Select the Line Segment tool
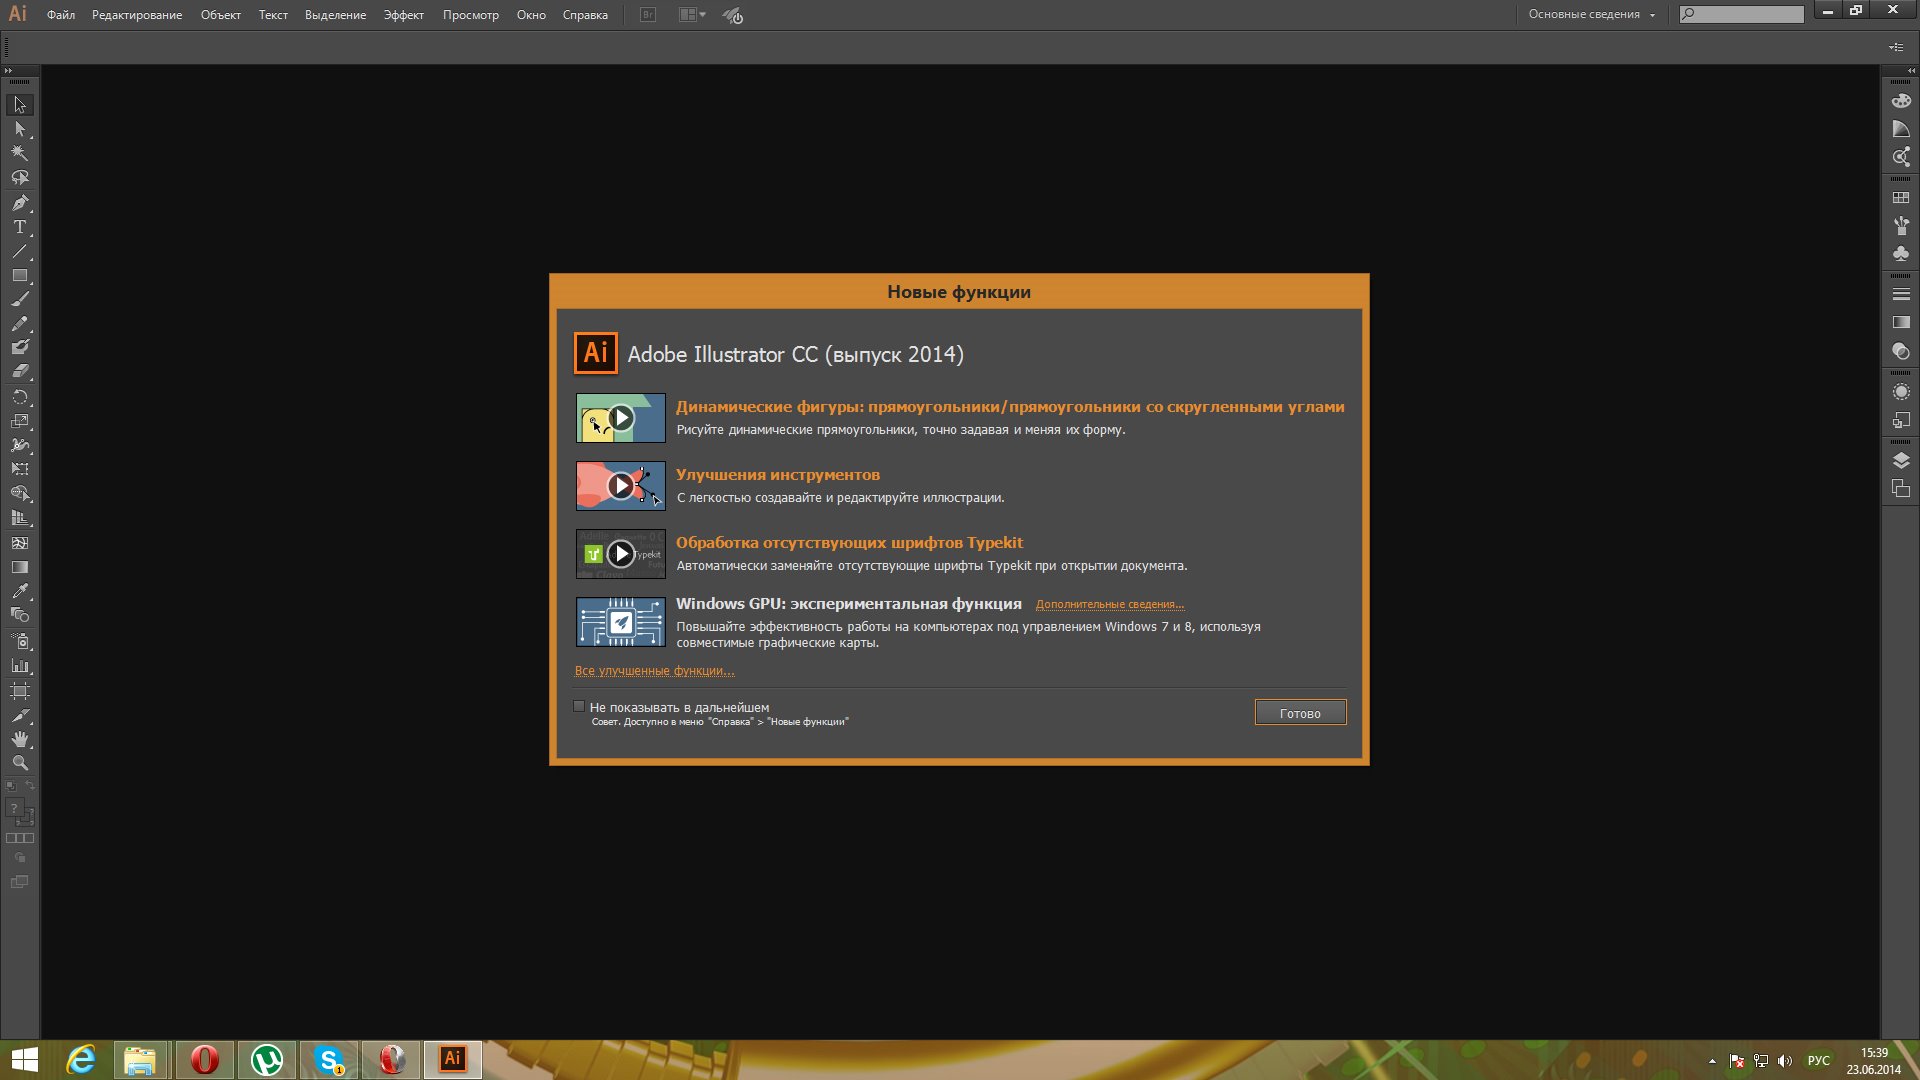This screenshot has width=1920, height=1080. coord(20,251)
